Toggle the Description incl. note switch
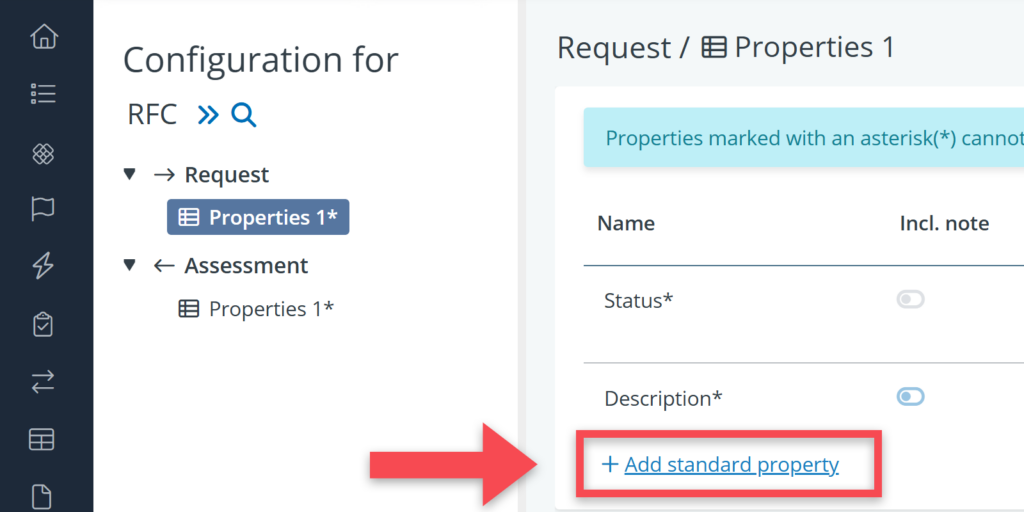 pos(910,397)
